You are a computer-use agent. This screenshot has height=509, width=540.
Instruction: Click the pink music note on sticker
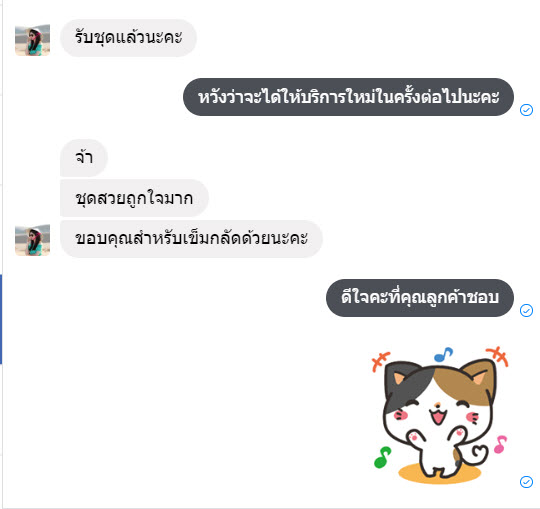coord(500,444)
